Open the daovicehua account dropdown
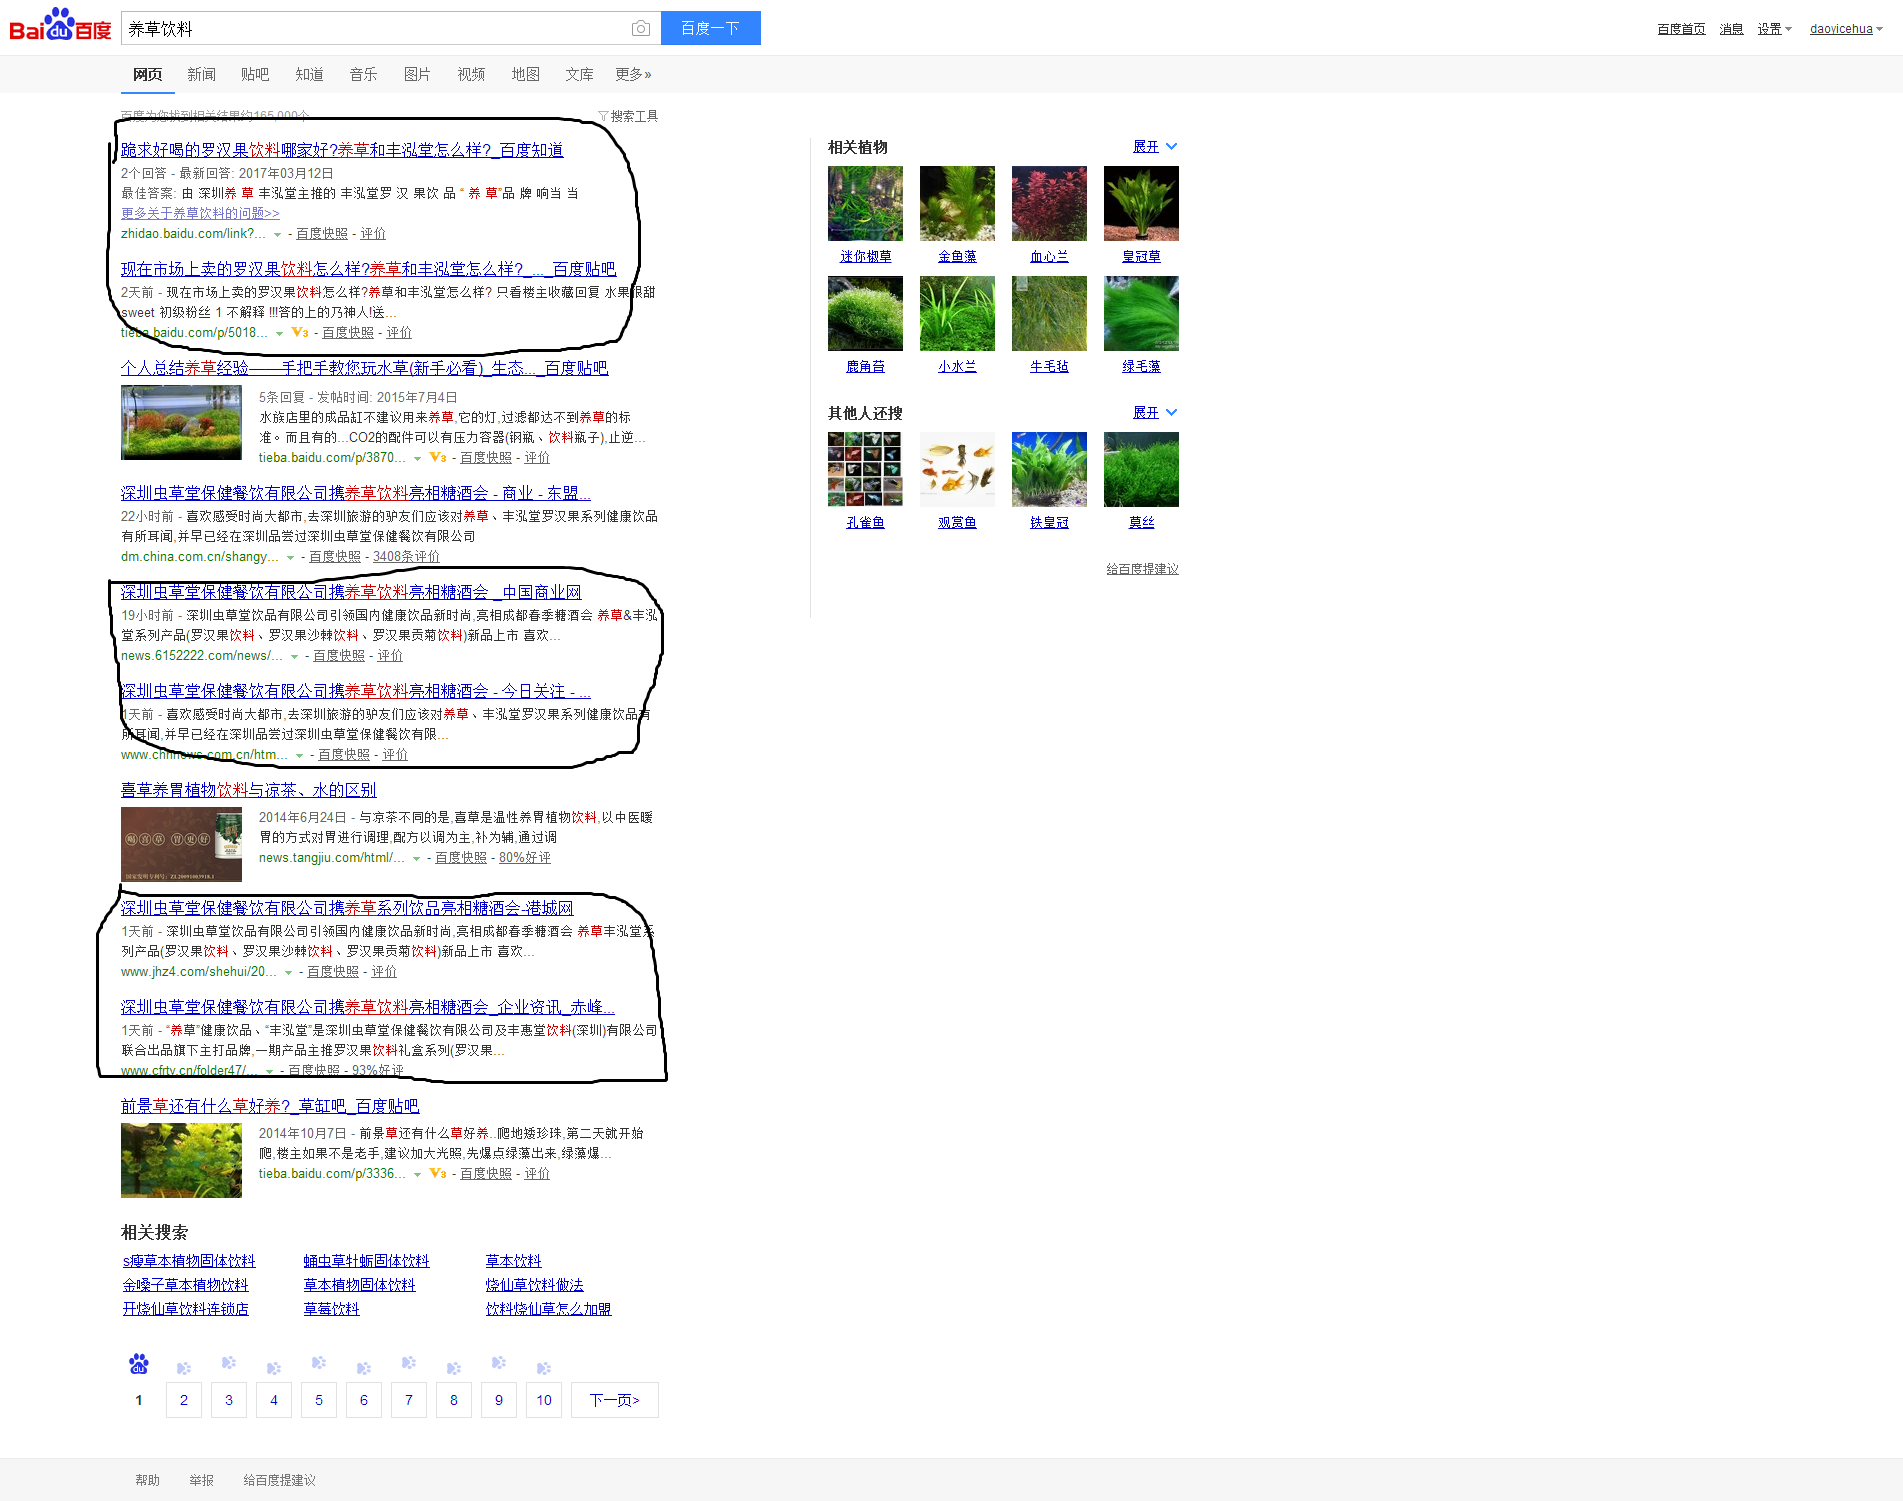 (x=1846, y=29)
